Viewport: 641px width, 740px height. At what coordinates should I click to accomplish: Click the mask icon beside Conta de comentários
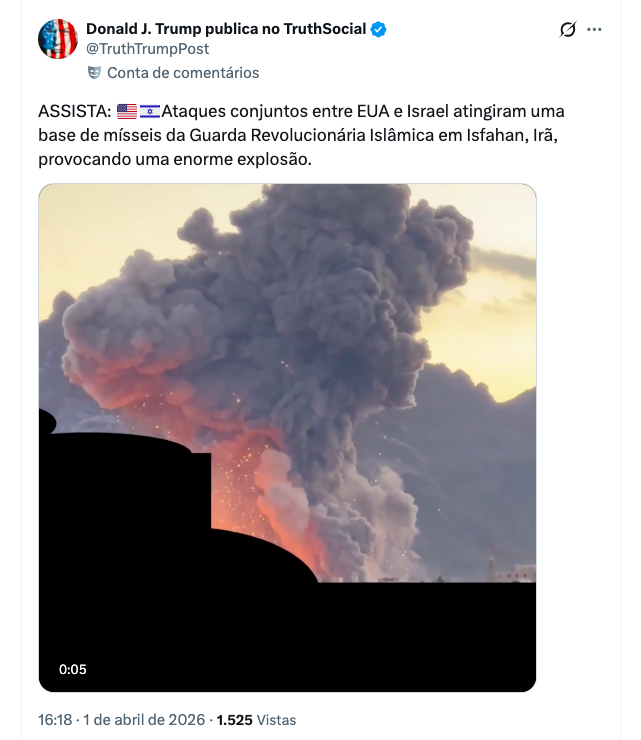[94, 73]
